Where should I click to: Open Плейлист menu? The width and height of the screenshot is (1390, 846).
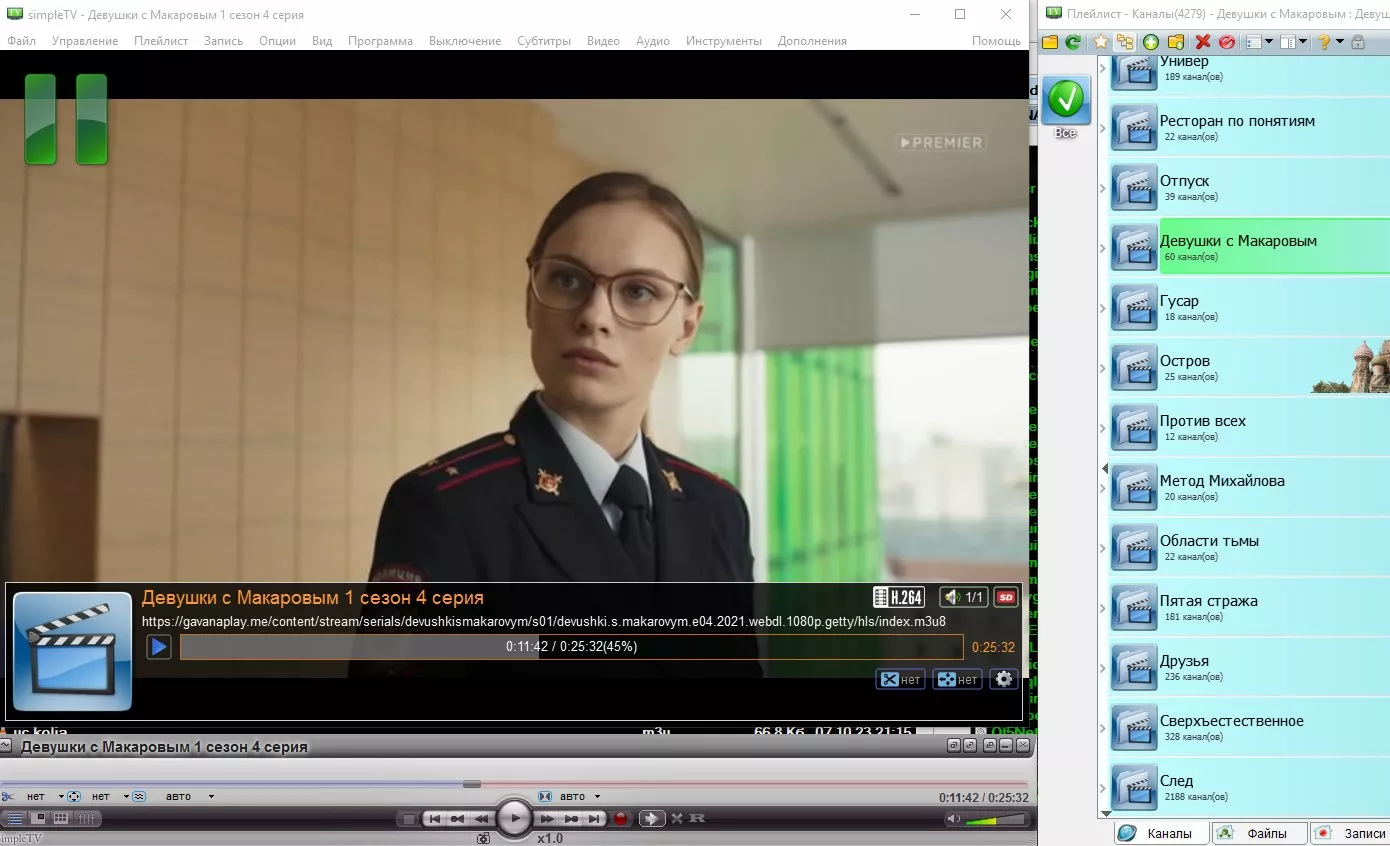161,41
